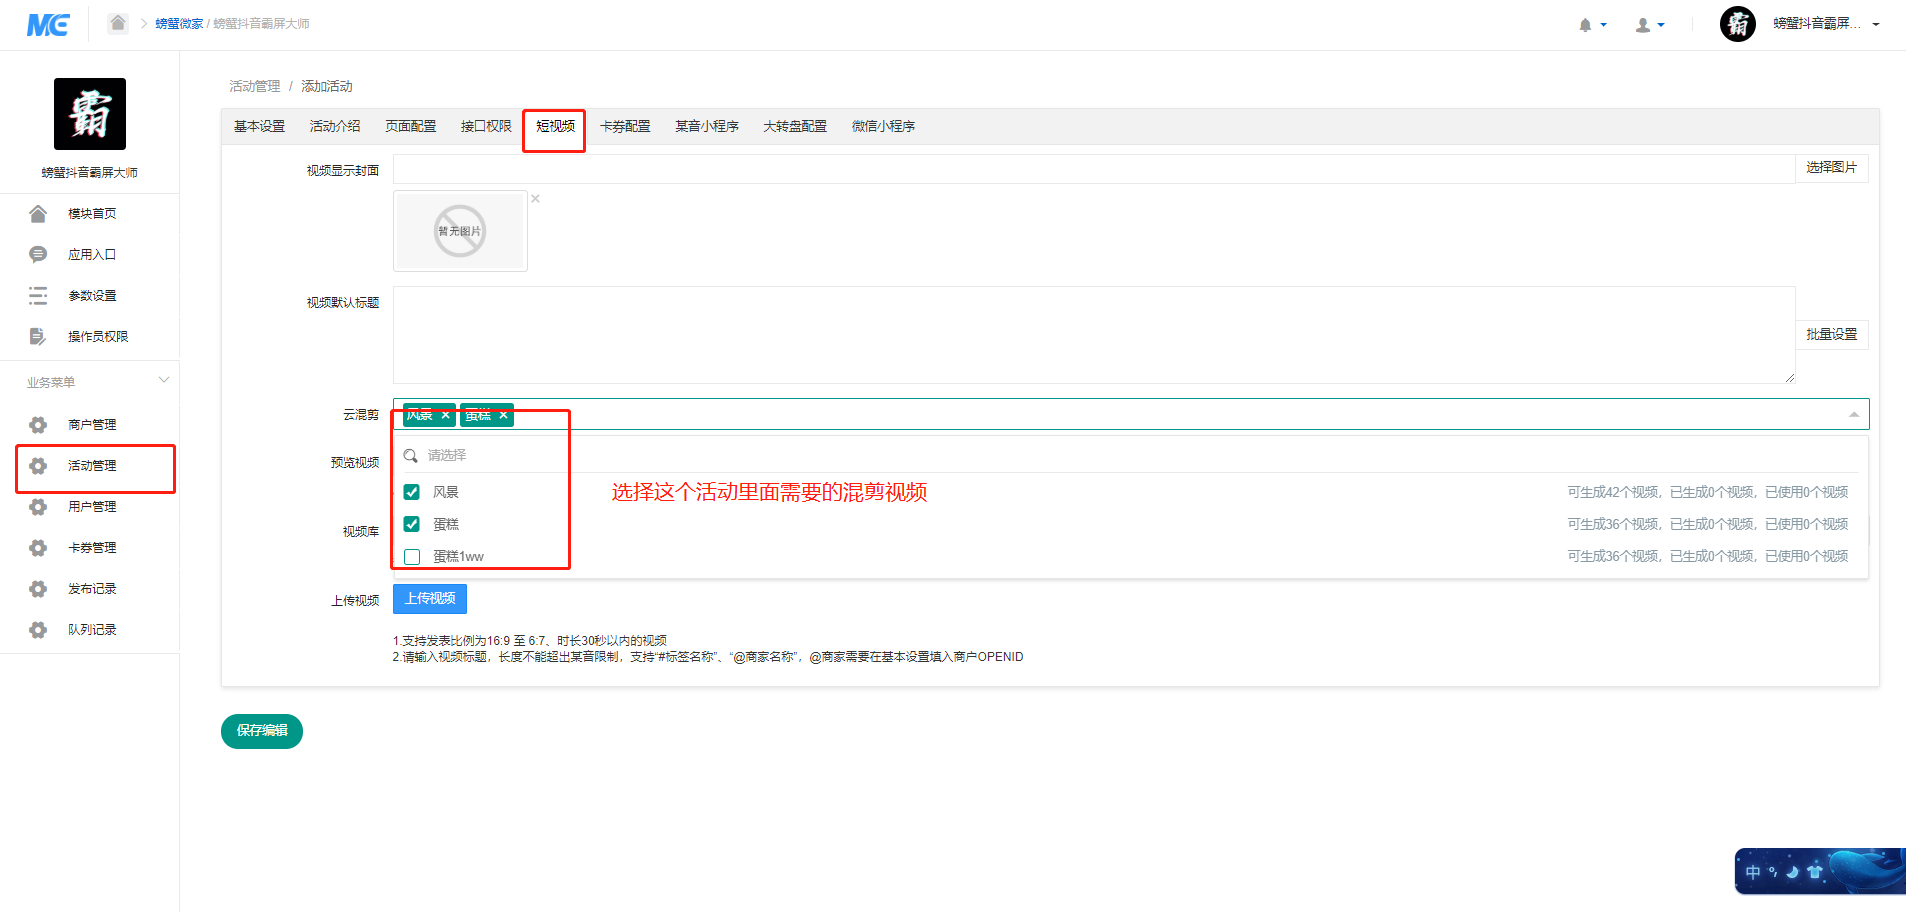Click the 请选择 search field in dropdown
This screenshot has height=912, width=1906.
click(x=1130, y=455)
